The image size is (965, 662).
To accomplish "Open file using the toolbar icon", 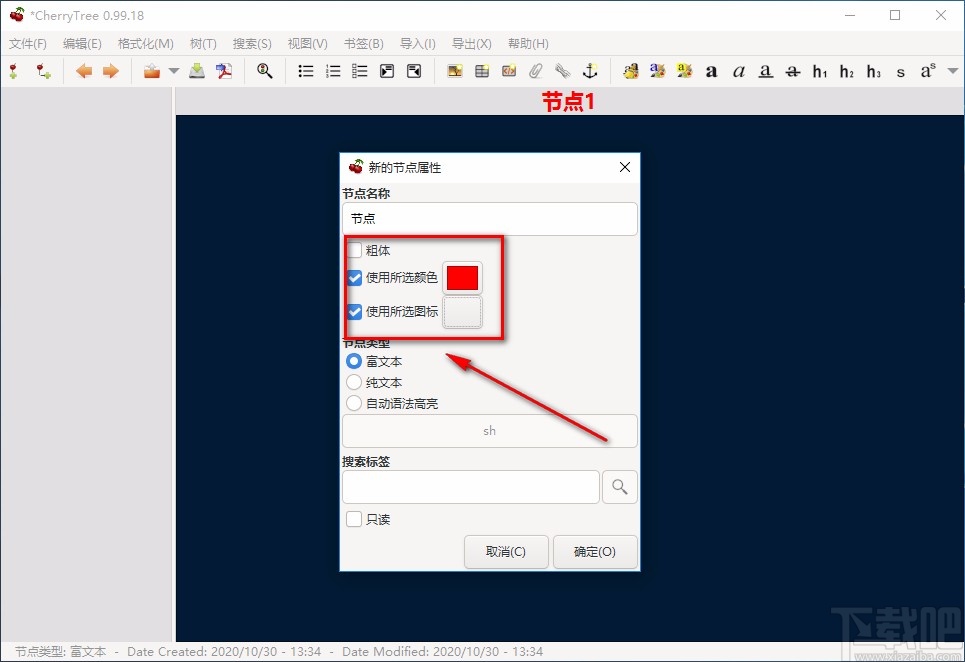I will pyautogui.click(x=151, y=71).
